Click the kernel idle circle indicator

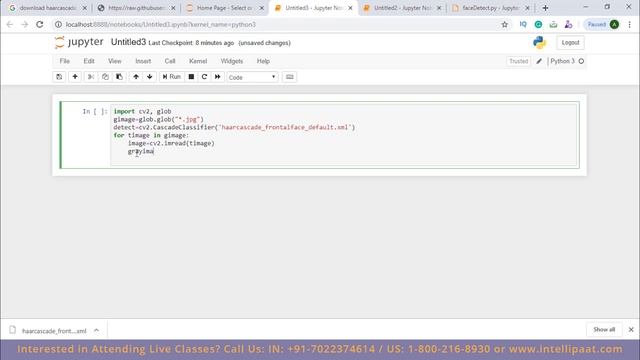pos(581,61)
